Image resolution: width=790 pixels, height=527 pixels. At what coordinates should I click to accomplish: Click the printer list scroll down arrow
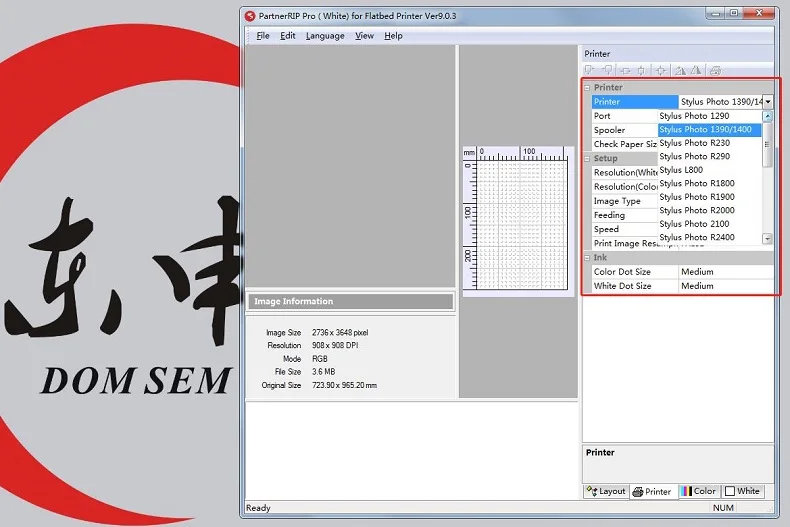767,239
